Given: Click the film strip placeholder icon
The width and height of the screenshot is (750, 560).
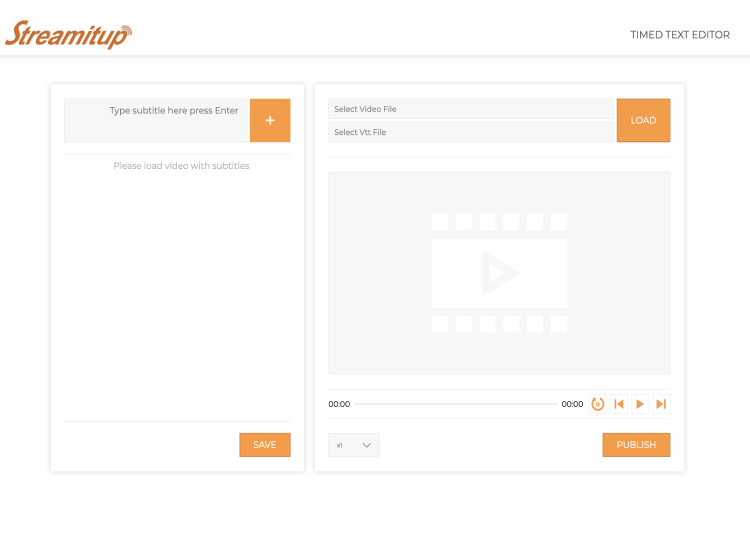Looking at the screenshot, I should (x=499, y=273).
